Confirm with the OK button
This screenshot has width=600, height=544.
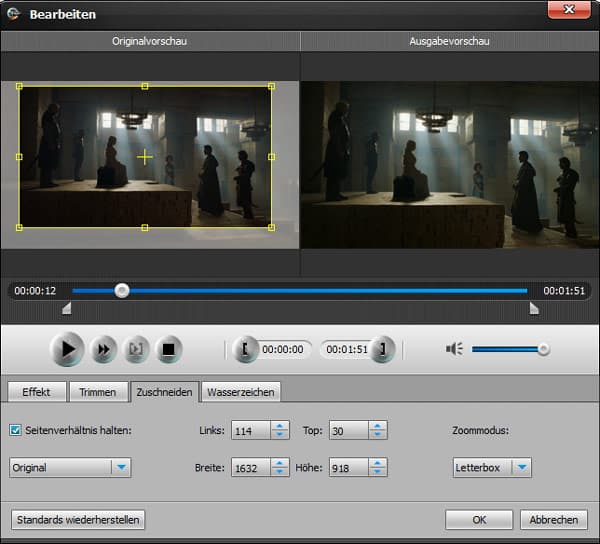[x=479, y=520]
